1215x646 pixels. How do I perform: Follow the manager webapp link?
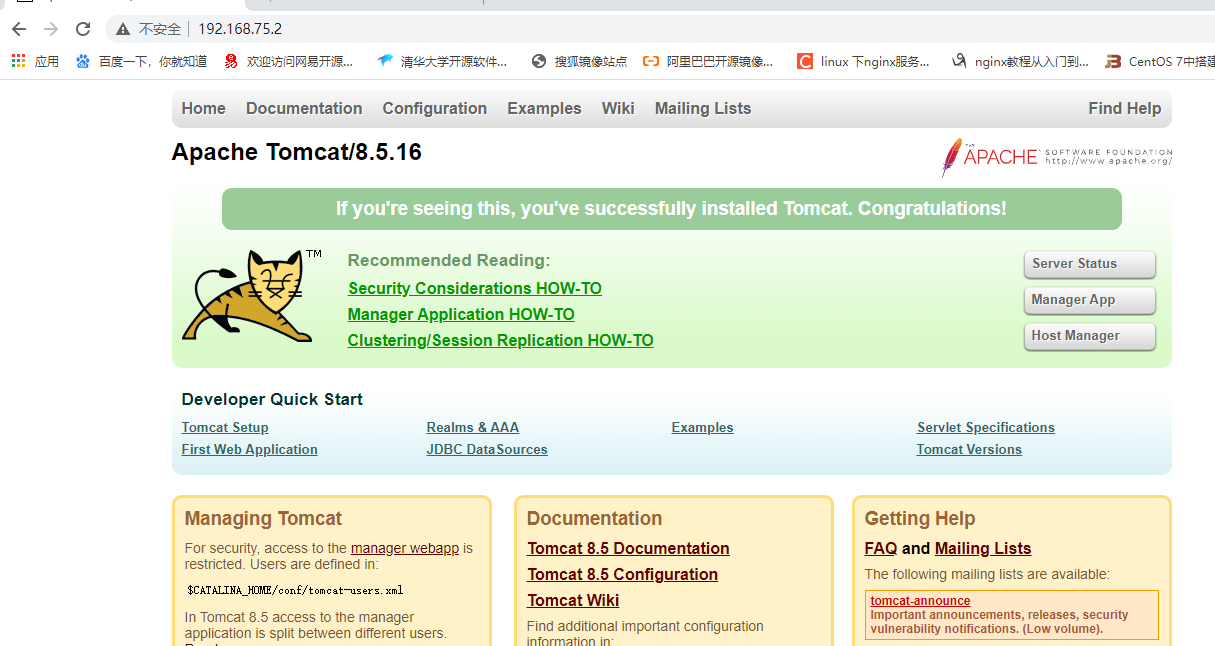(x=405, y=548)
